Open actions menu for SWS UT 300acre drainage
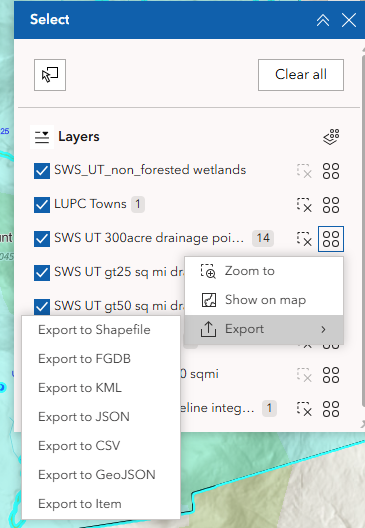The height and width of the screenshot is (528, 365). 331,239
